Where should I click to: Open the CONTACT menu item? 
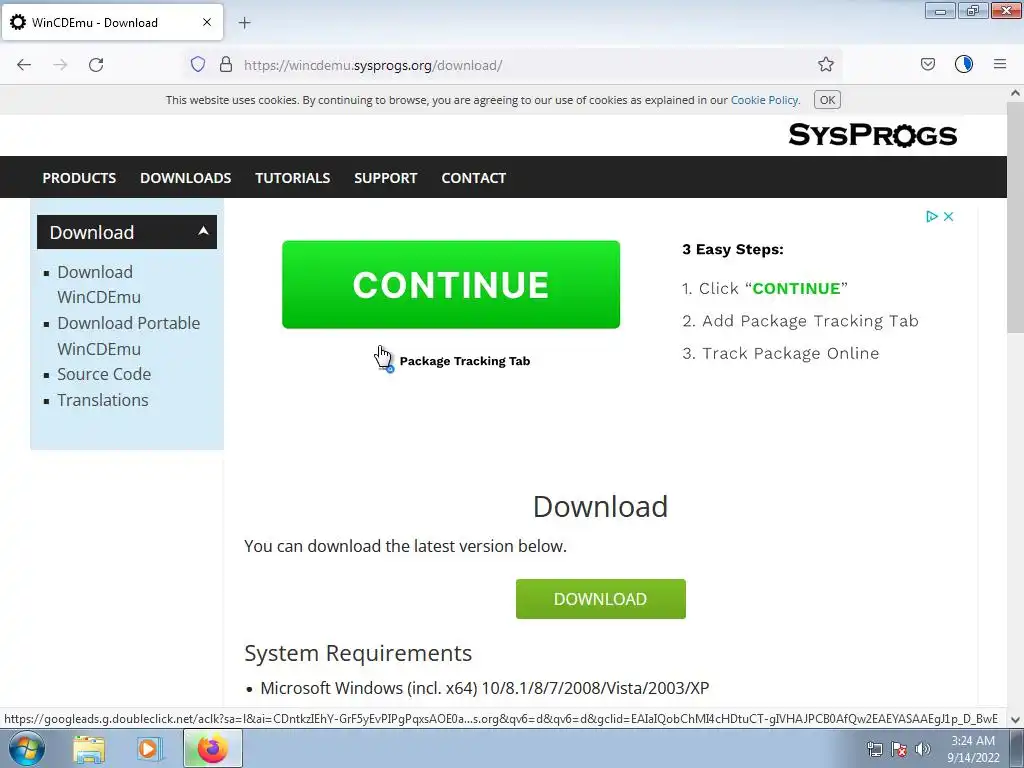click(473, 178)
